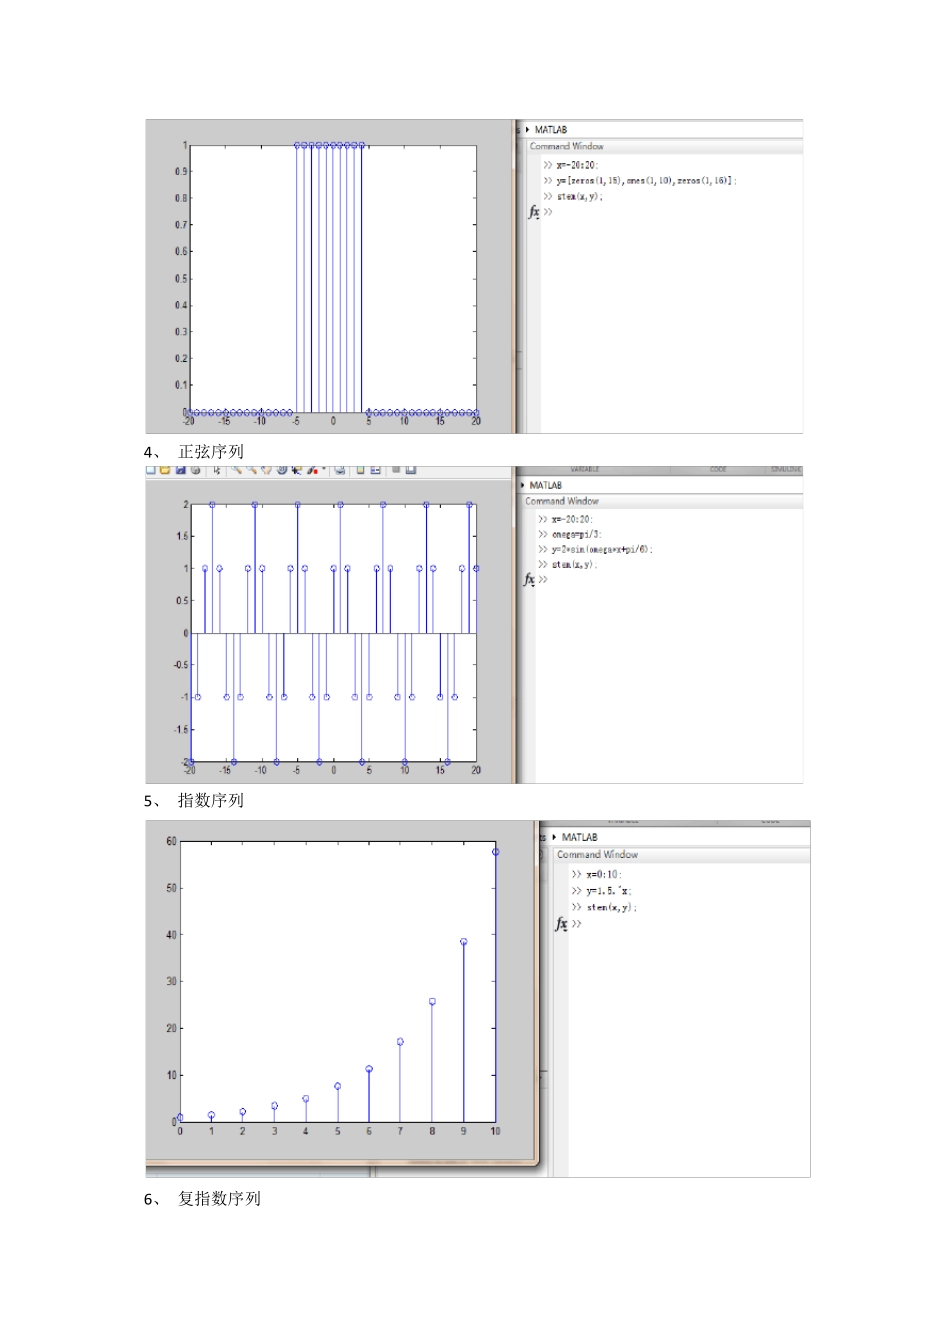
Task: Click the stem marker at x=9 on the exponential plot
Action: pos(463,942)
